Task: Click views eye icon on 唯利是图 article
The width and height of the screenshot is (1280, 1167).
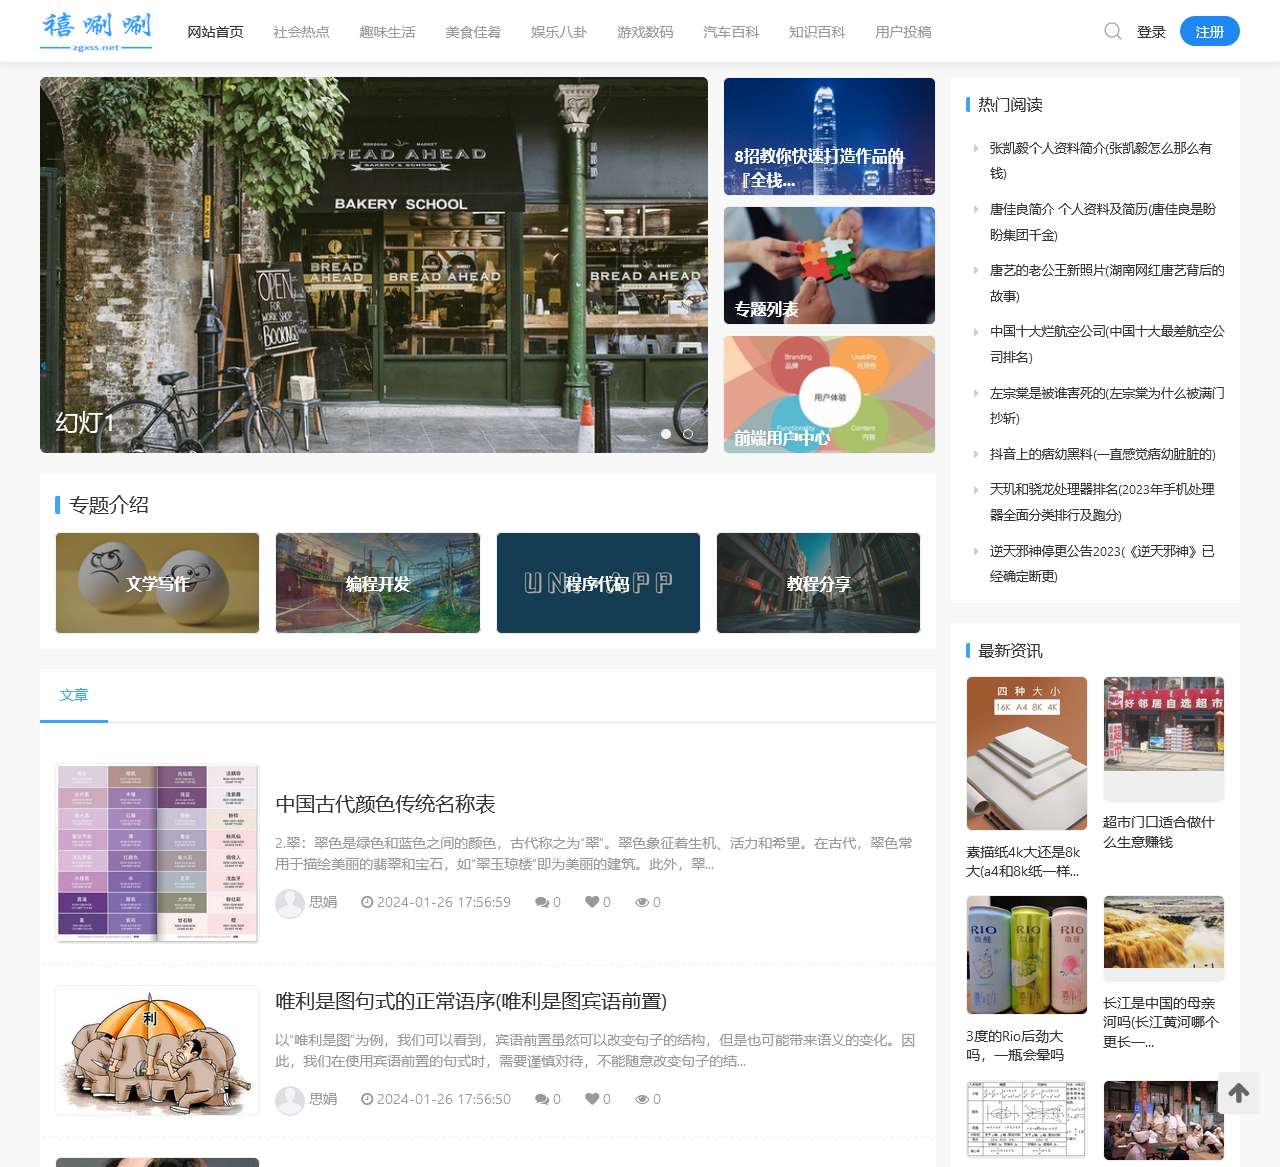Action: tap(642, 1099)
